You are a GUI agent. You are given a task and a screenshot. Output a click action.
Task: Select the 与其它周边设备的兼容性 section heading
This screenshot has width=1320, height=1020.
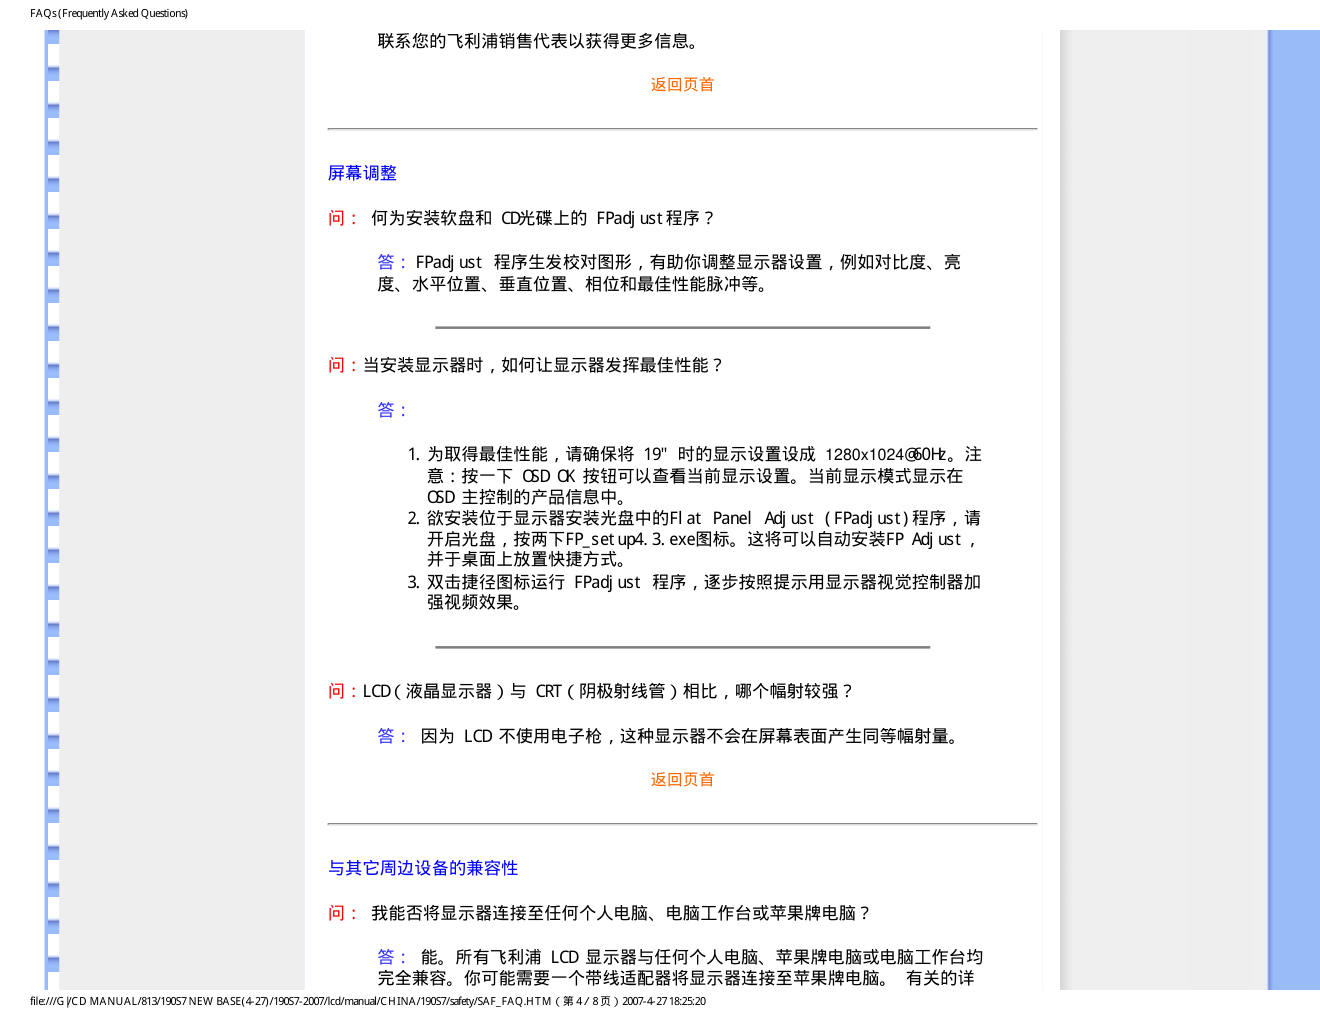click(423, 869)
